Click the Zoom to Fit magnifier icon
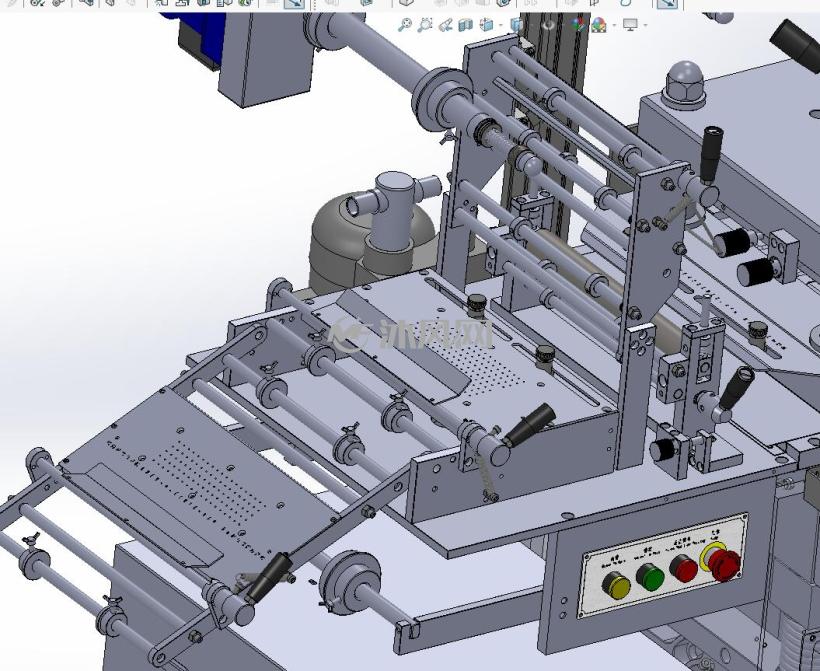The height and width of the screenshot is (671, 820). [x=404, y=25]
